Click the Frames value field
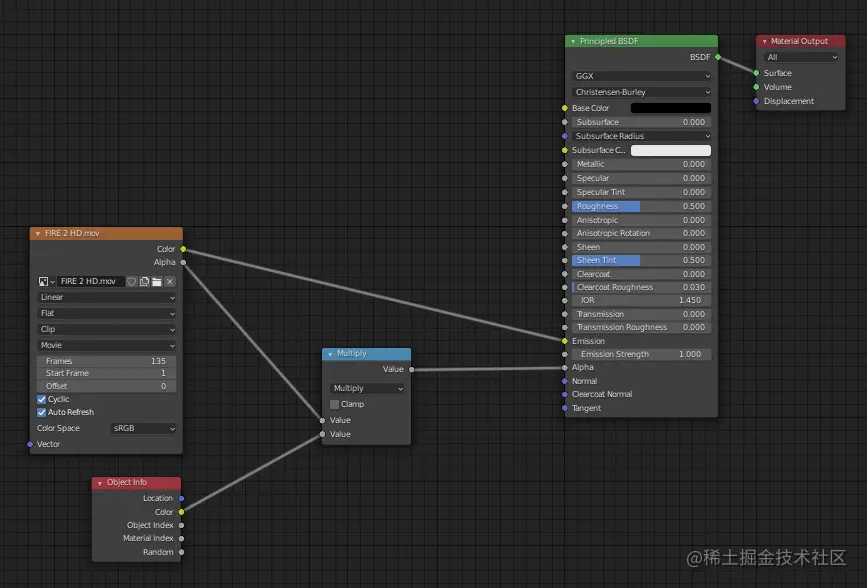This screenshot has width=867, height=588. (x=107, y=361)
